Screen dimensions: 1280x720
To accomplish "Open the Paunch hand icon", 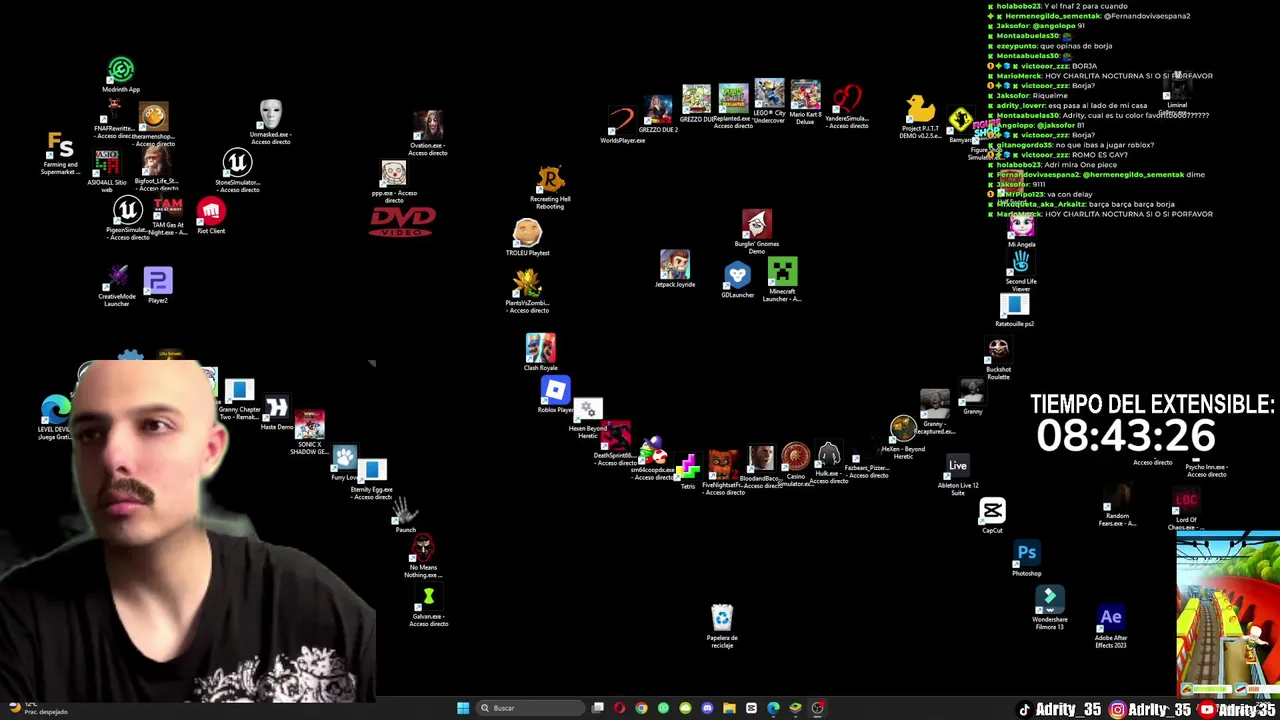I will pos(404,510).
